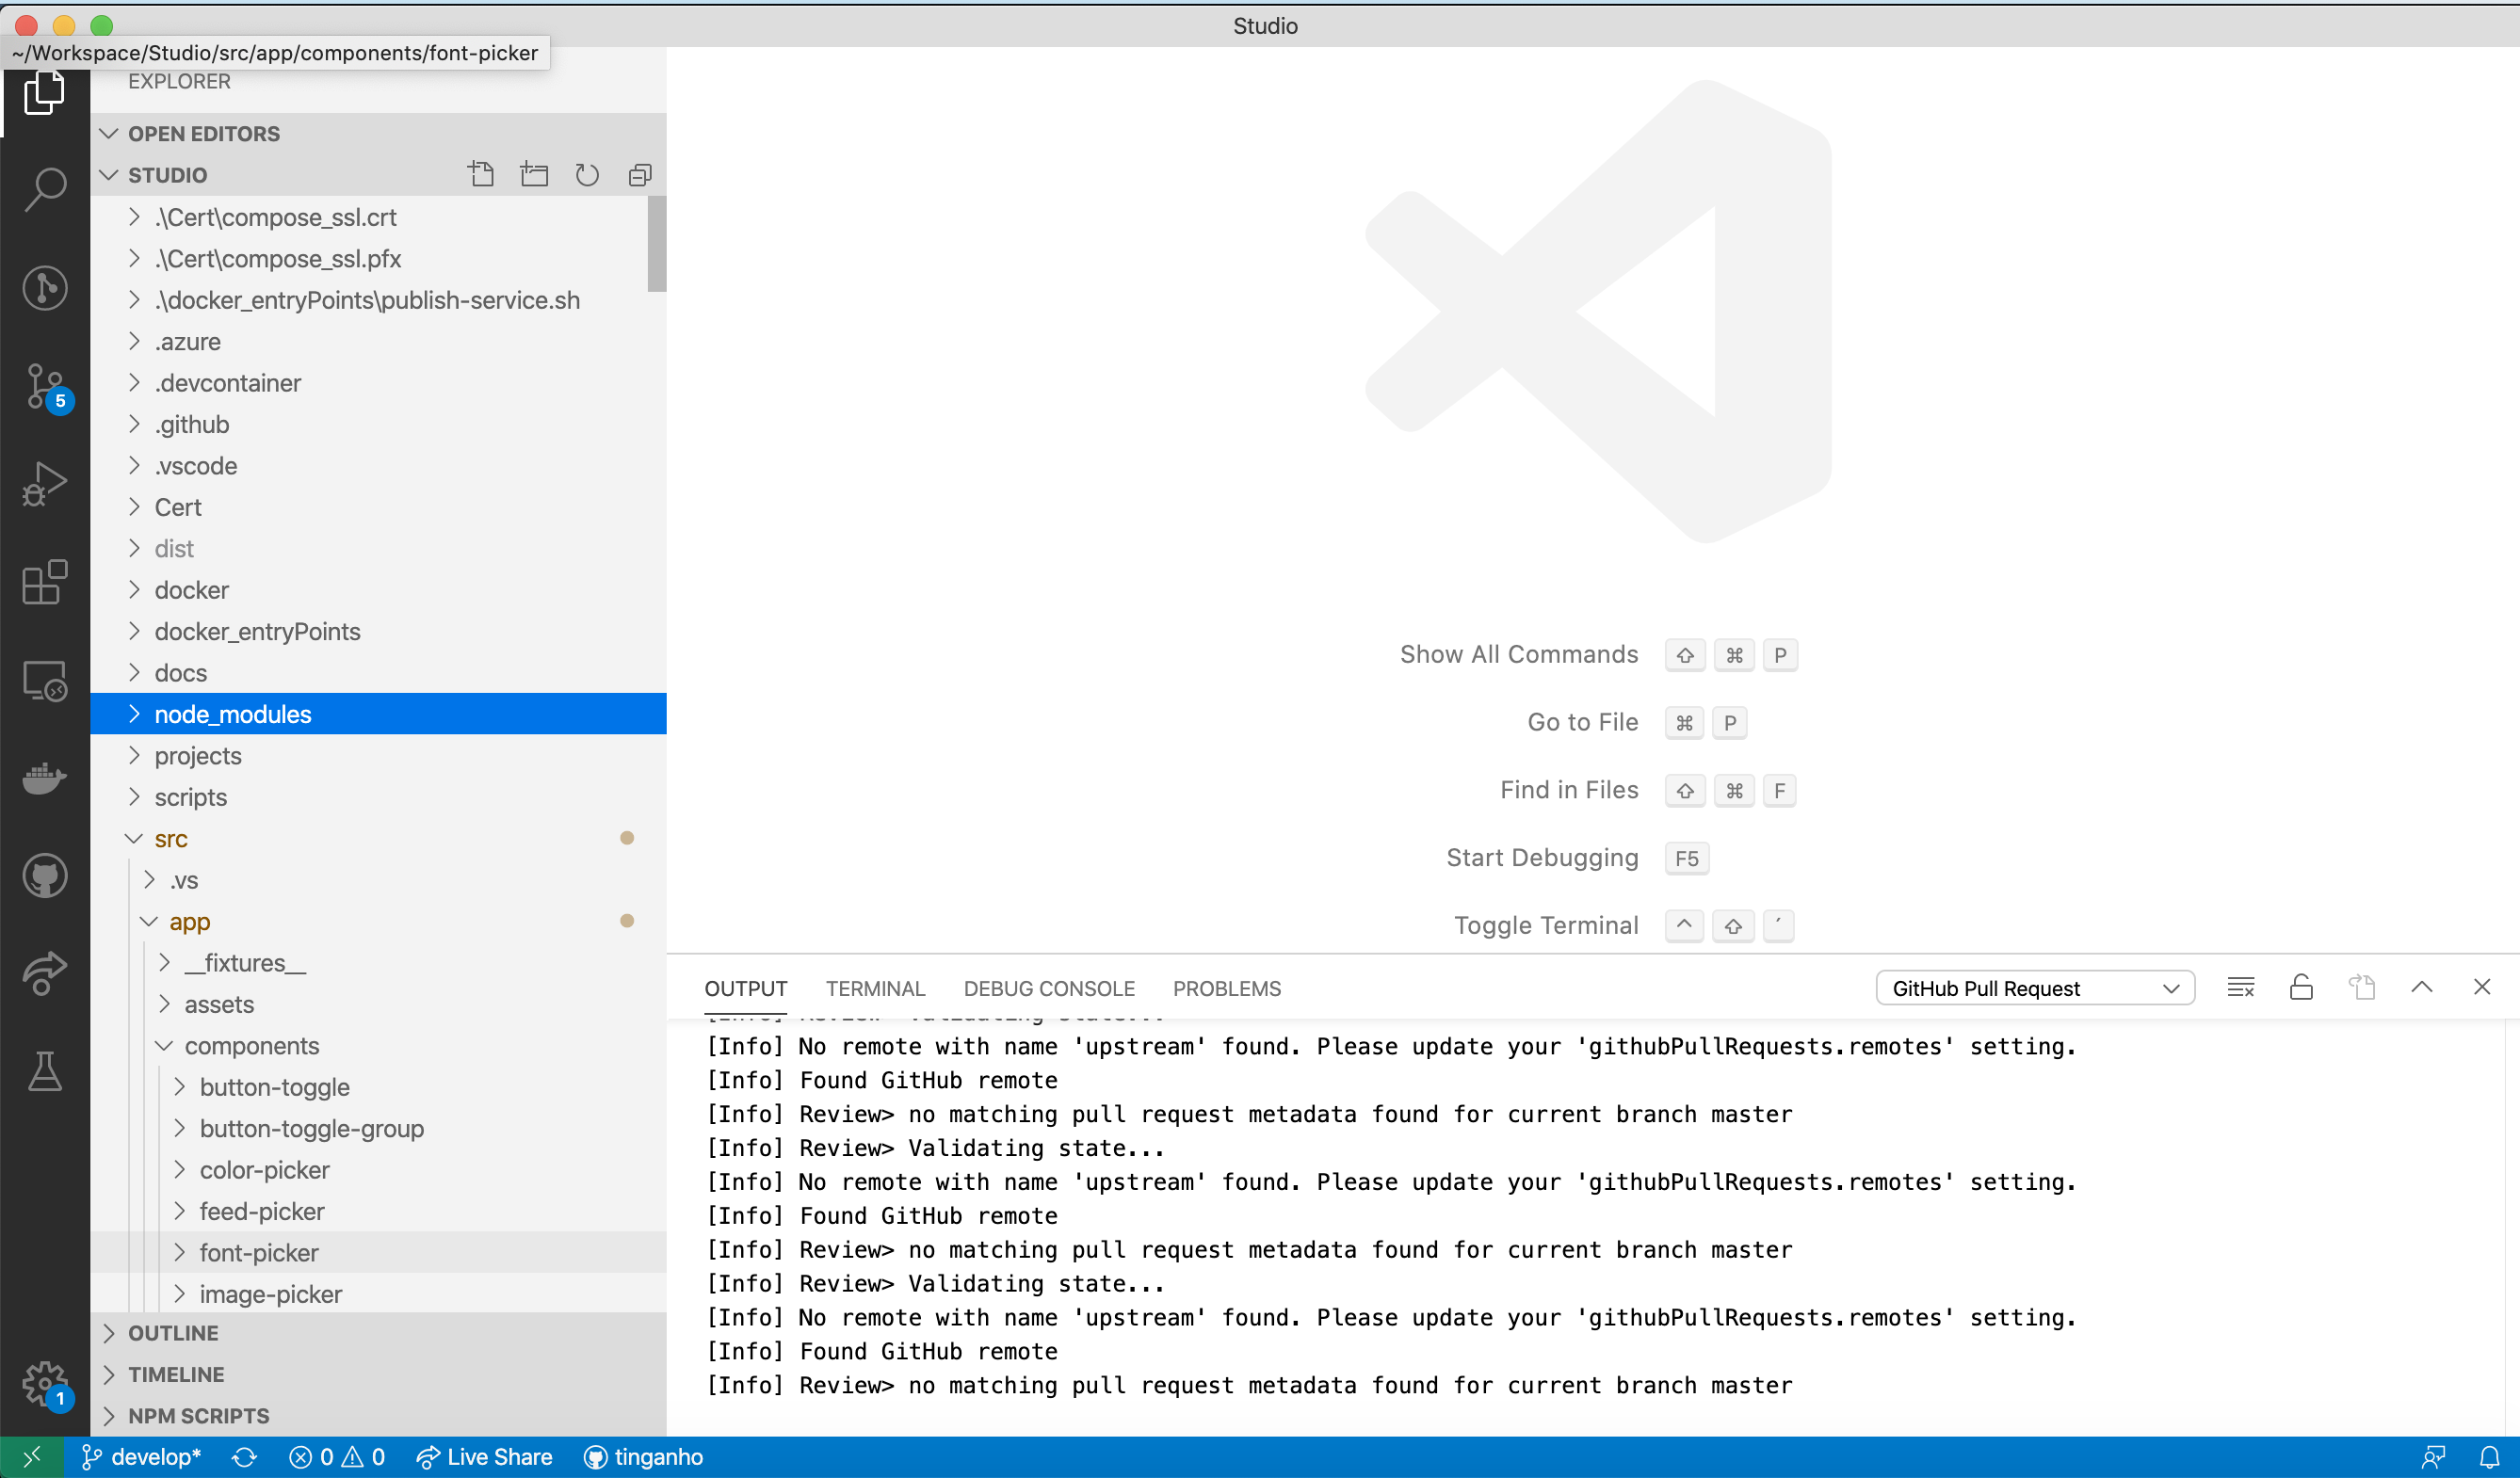This screenshot has height=1478, width=2520.
Task: Open the Docker extension view
Action: (44, 779)
